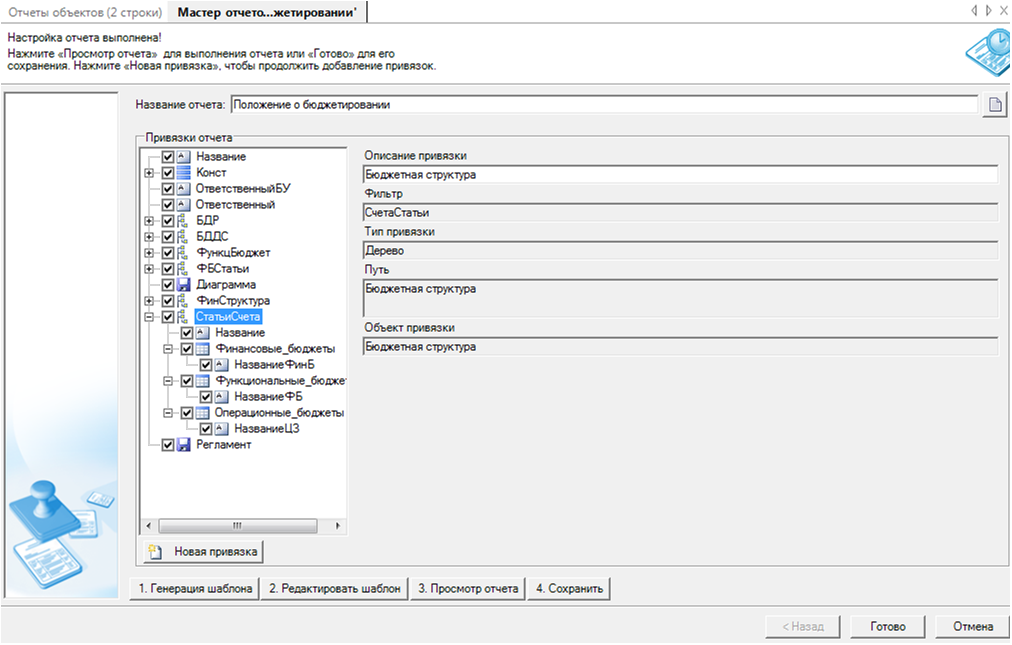Toggle the ФункцБюджет checkbox
The image size is (1012, 645).
tap(167, 253)
